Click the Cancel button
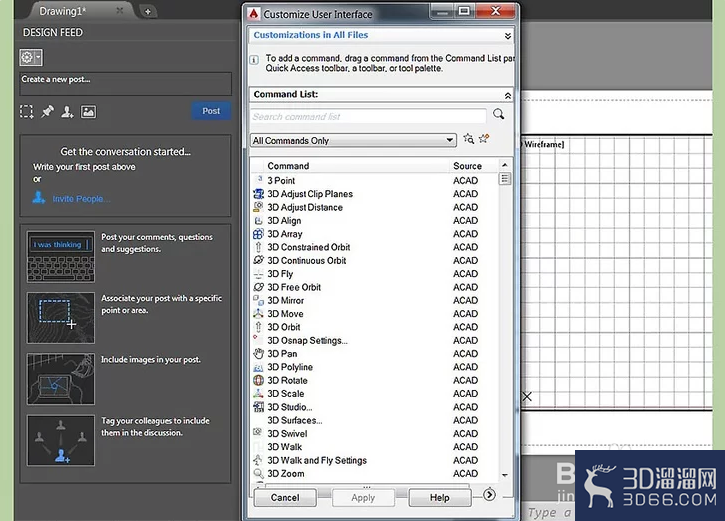 (x=285, y=497)
